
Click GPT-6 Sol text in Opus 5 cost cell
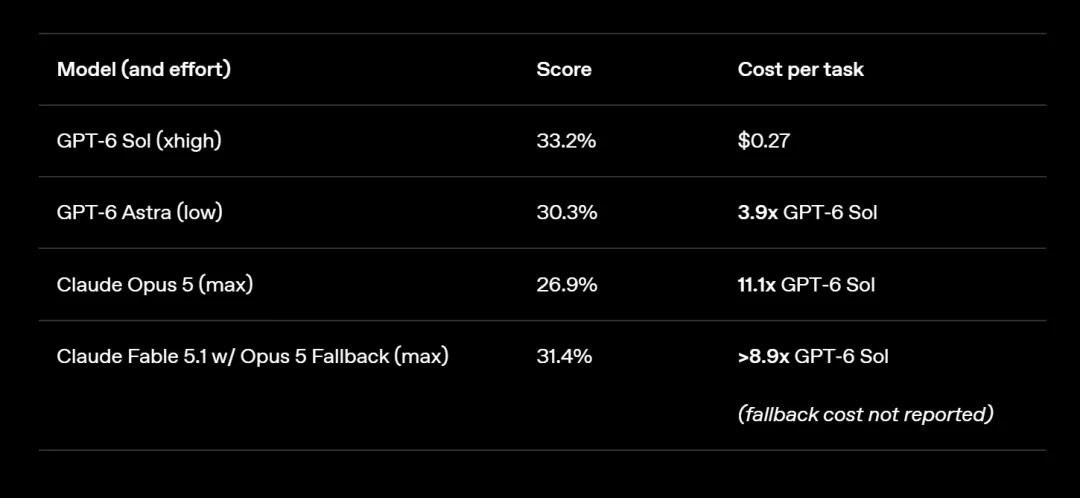pyautogui.click(x=828, y=284)
